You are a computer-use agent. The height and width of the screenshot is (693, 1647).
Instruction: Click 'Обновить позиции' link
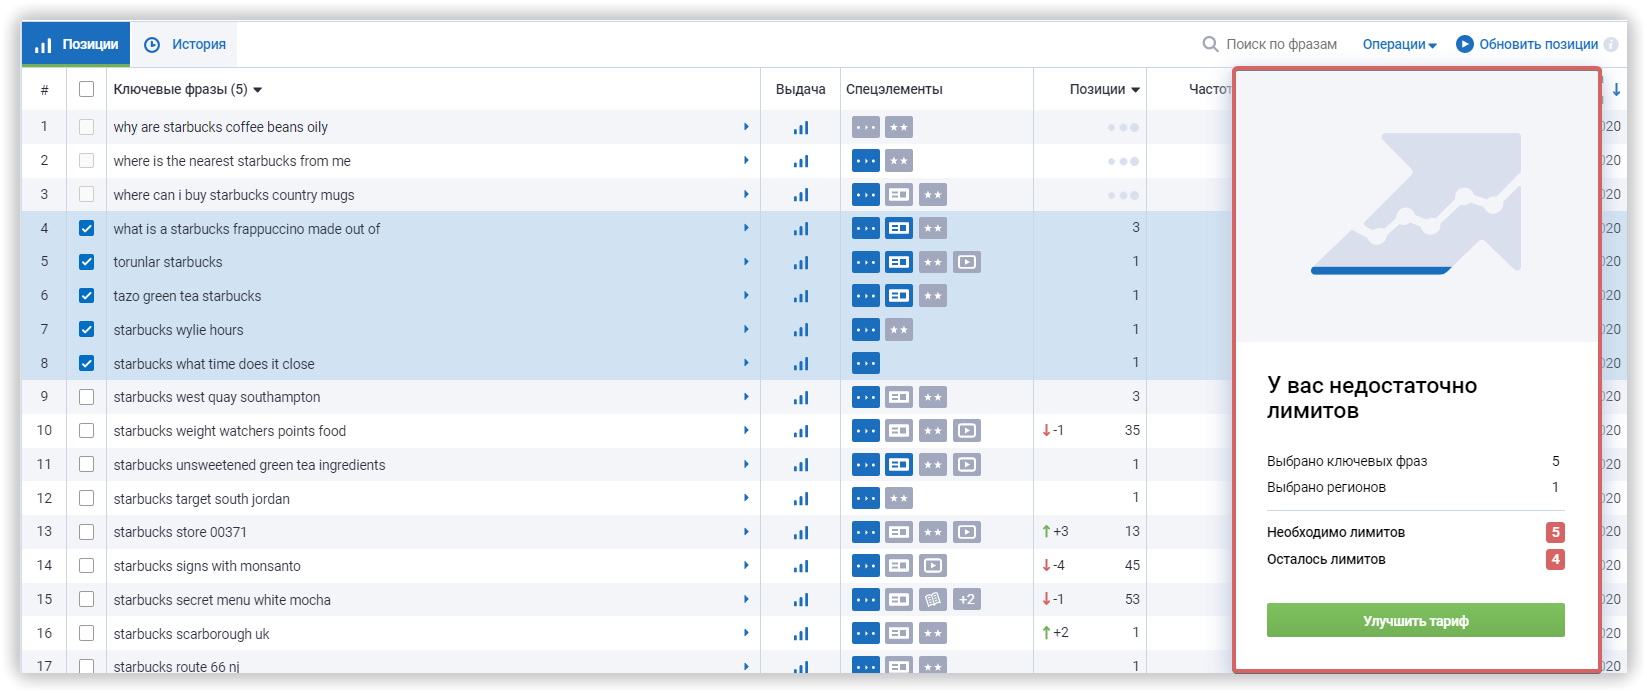(1538, 44)
